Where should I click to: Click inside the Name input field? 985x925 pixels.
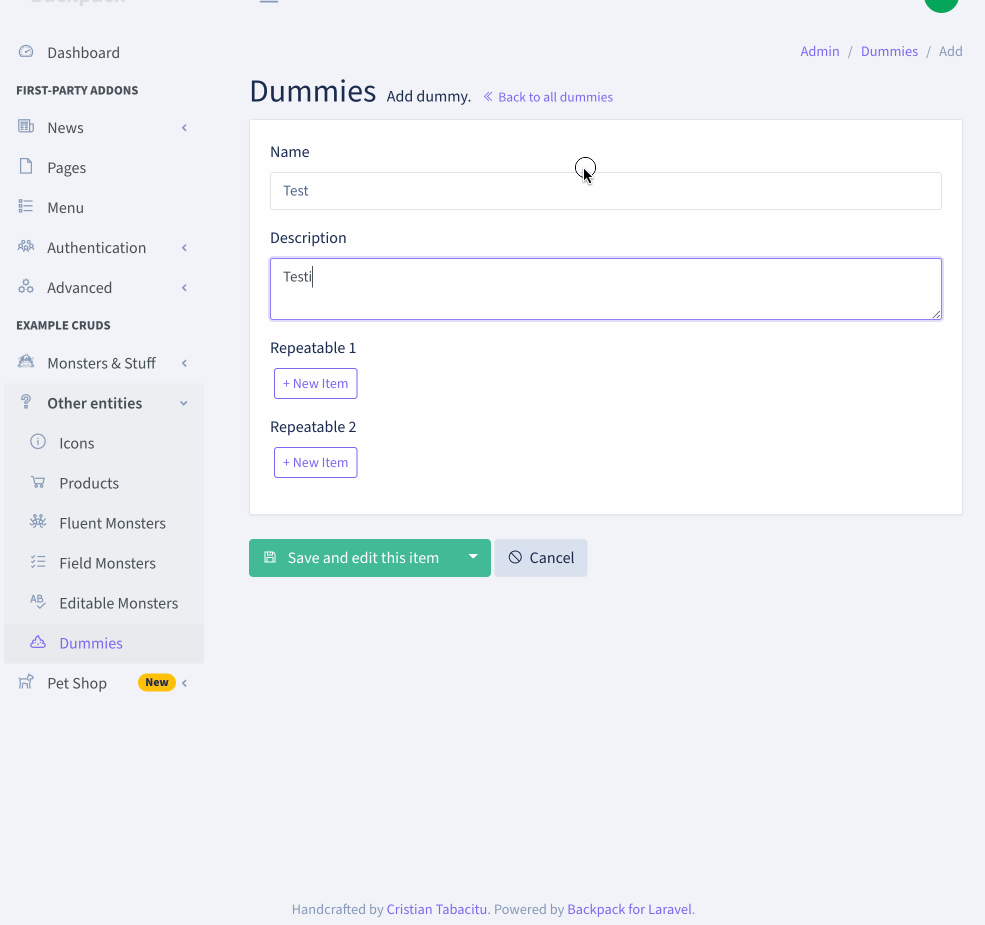click(x=605, y=190)
